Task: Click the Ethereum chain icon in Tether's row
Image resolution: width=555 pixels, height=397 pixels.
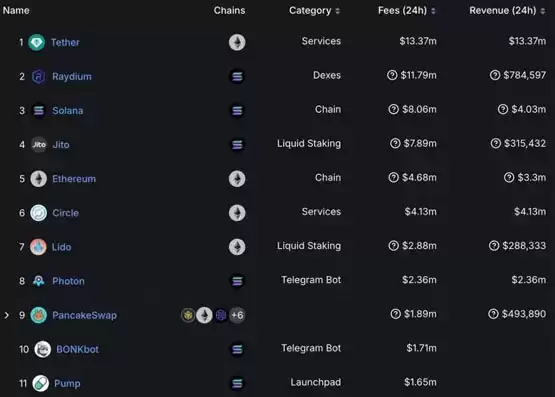Action: pos(237,42)
